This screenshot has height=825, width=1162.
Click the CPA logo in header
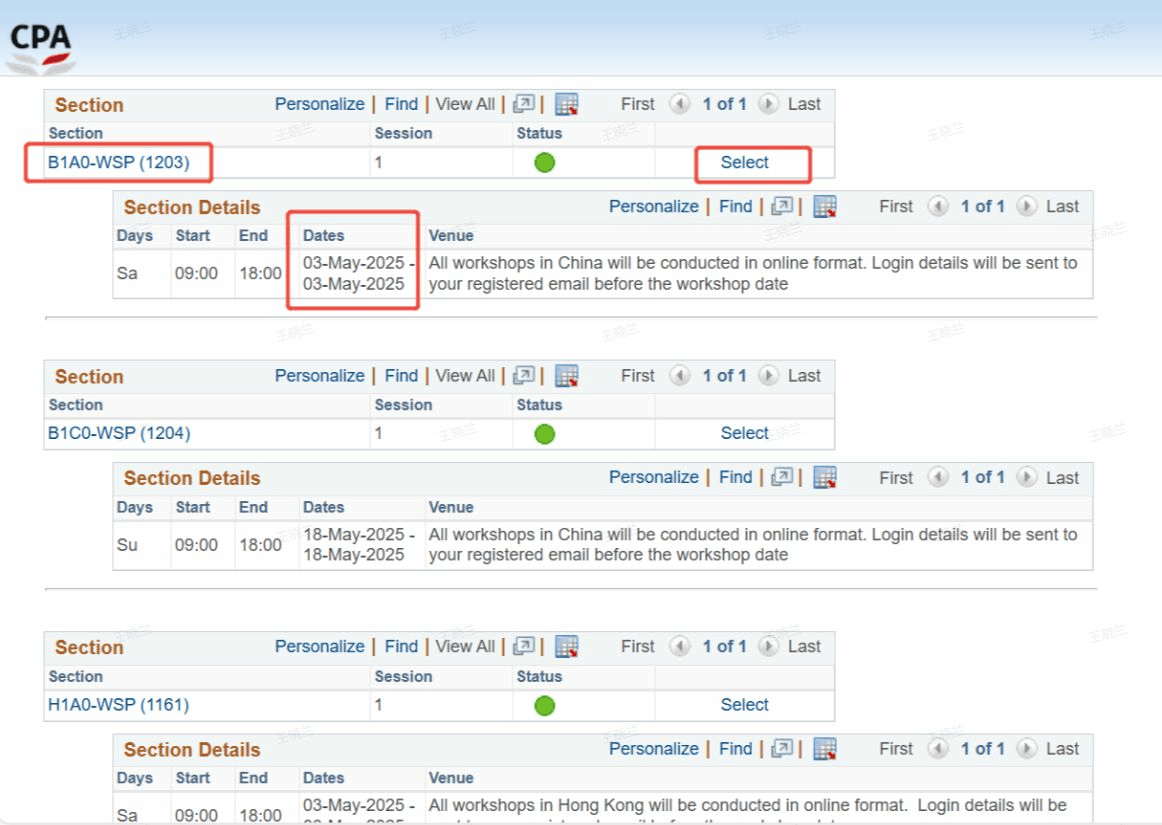(x=41, y=46)
